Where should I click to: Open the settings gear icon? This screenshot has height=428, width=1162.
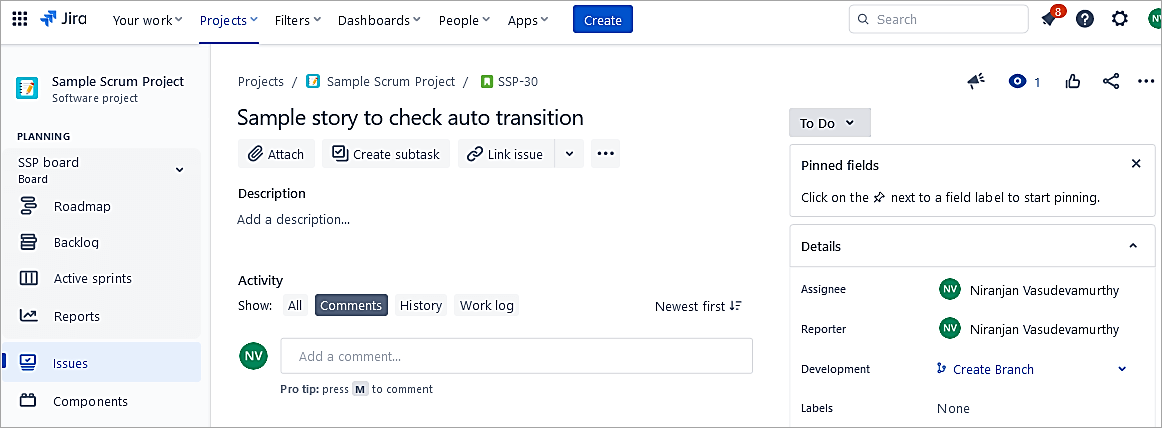[1120, 19]
